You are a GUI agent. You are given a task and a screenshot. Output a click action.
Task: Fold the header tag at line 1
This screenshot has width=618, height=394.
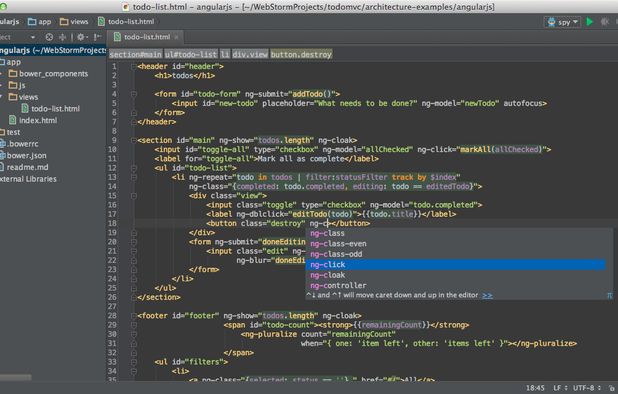pos(134,67)
